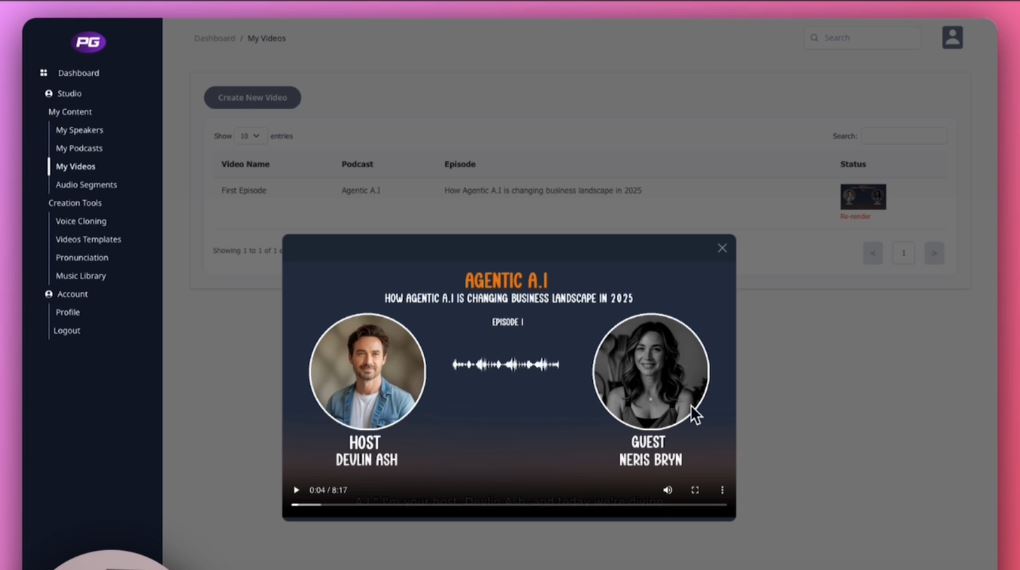Open video more options menu

(722, 490)
